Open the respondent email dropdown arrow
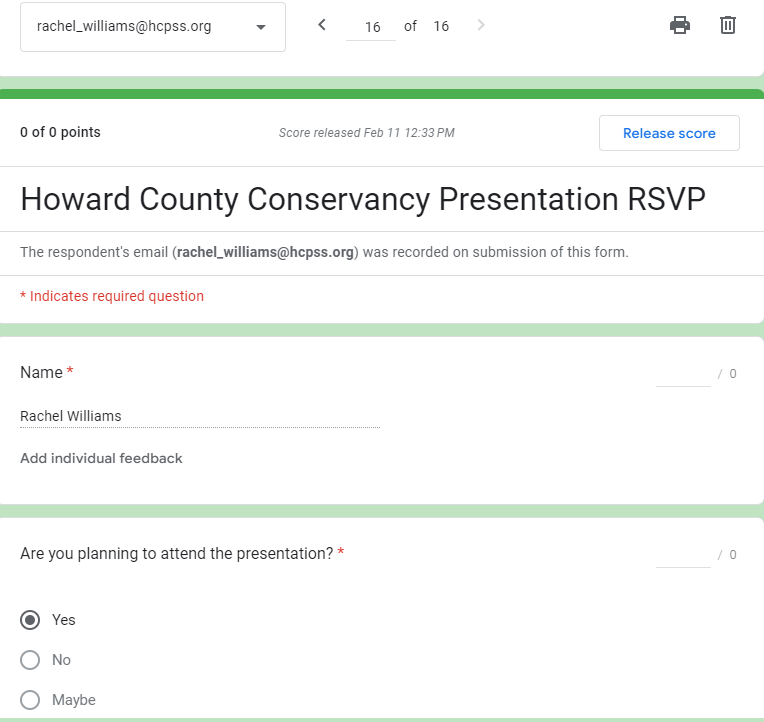This screenshot has width=764, height=722. click(261, 27)
